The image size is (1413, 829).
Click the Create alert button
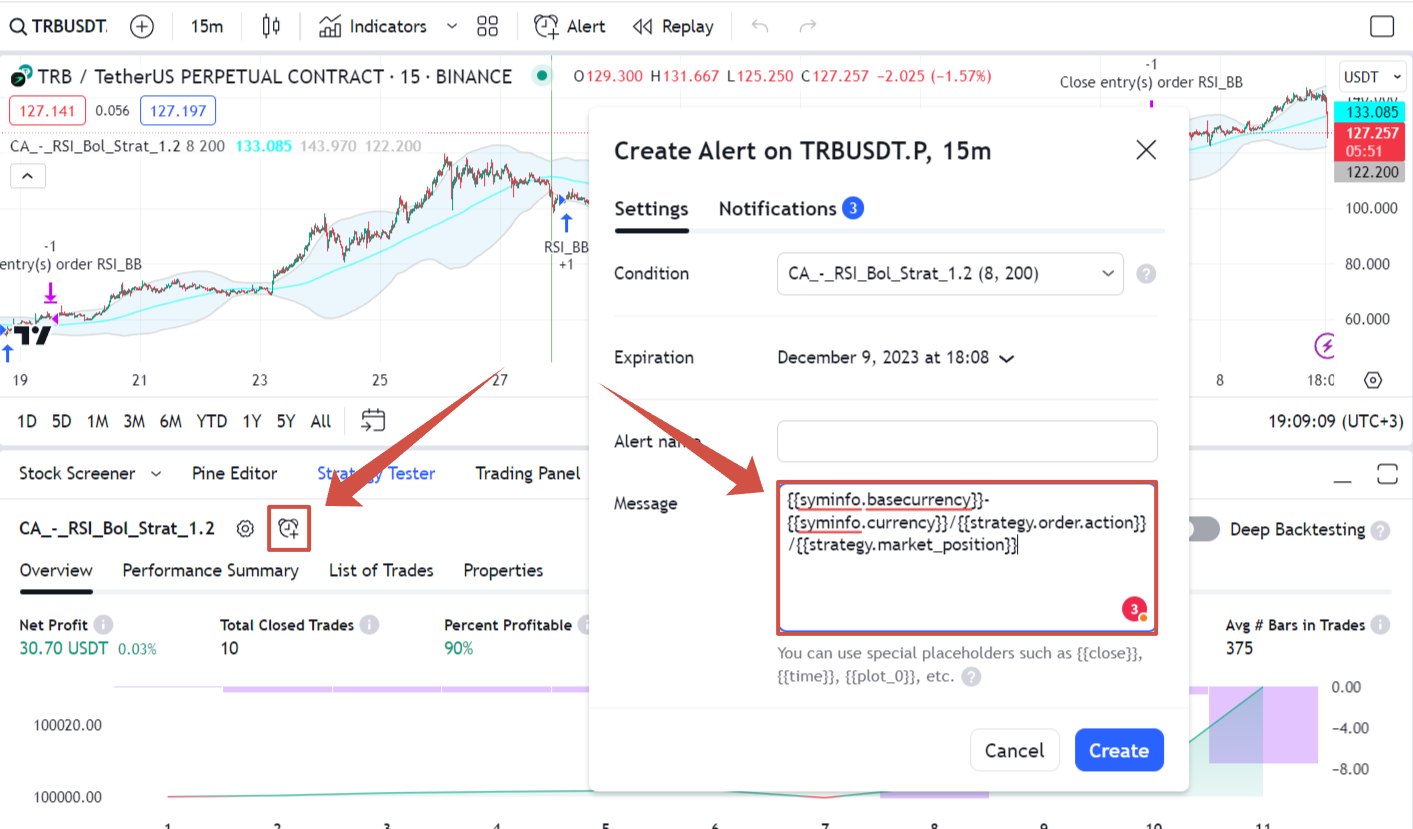(1118, 750)
